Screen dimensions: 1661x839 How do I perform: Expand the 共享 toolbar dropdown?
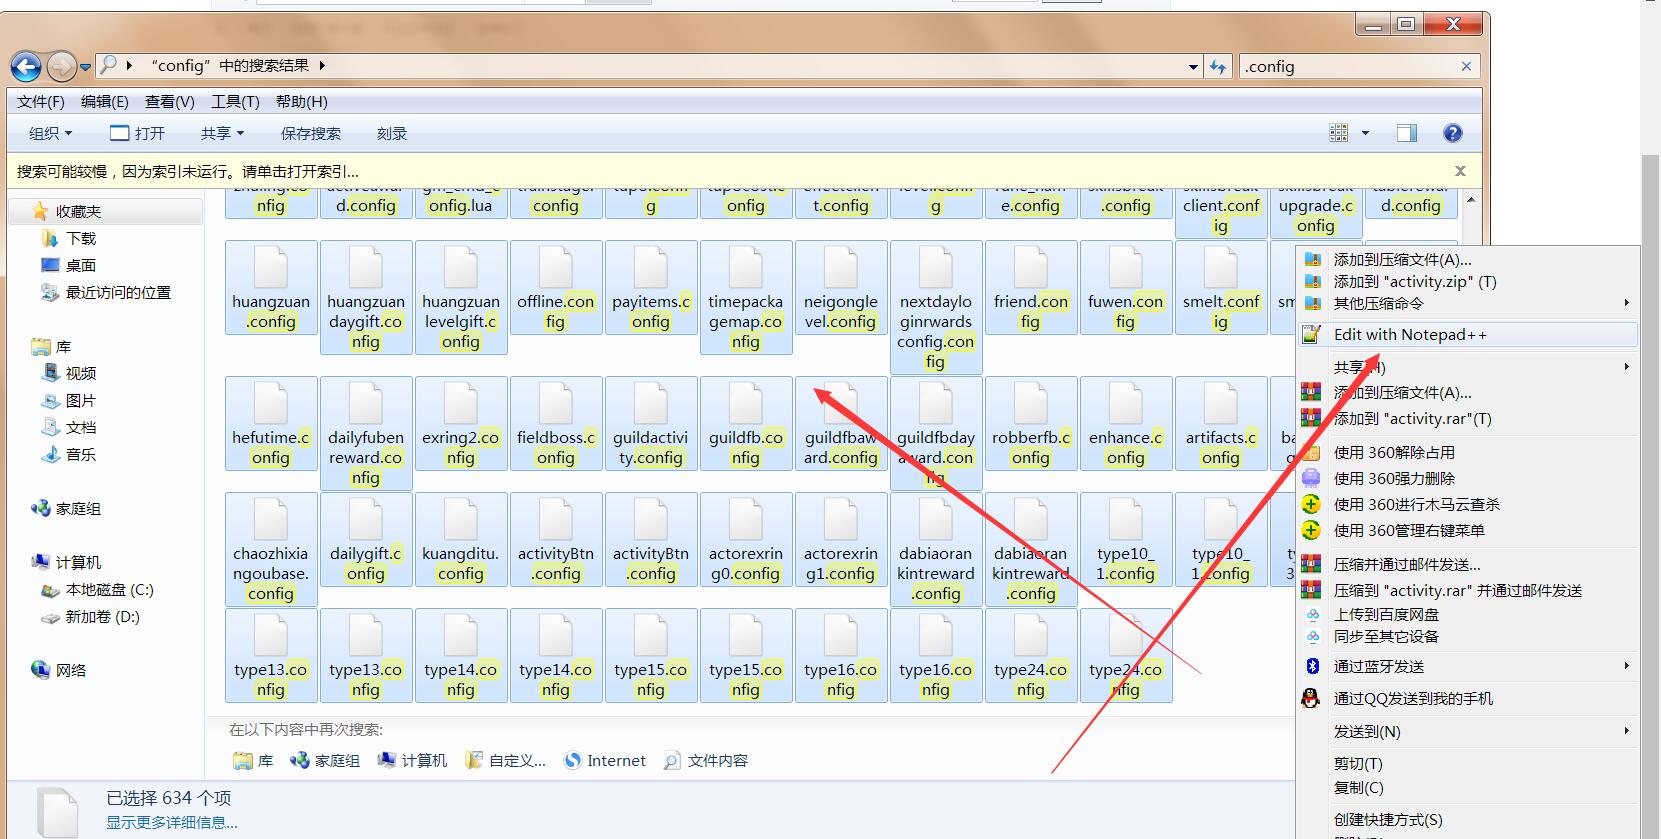click(222, 134)
